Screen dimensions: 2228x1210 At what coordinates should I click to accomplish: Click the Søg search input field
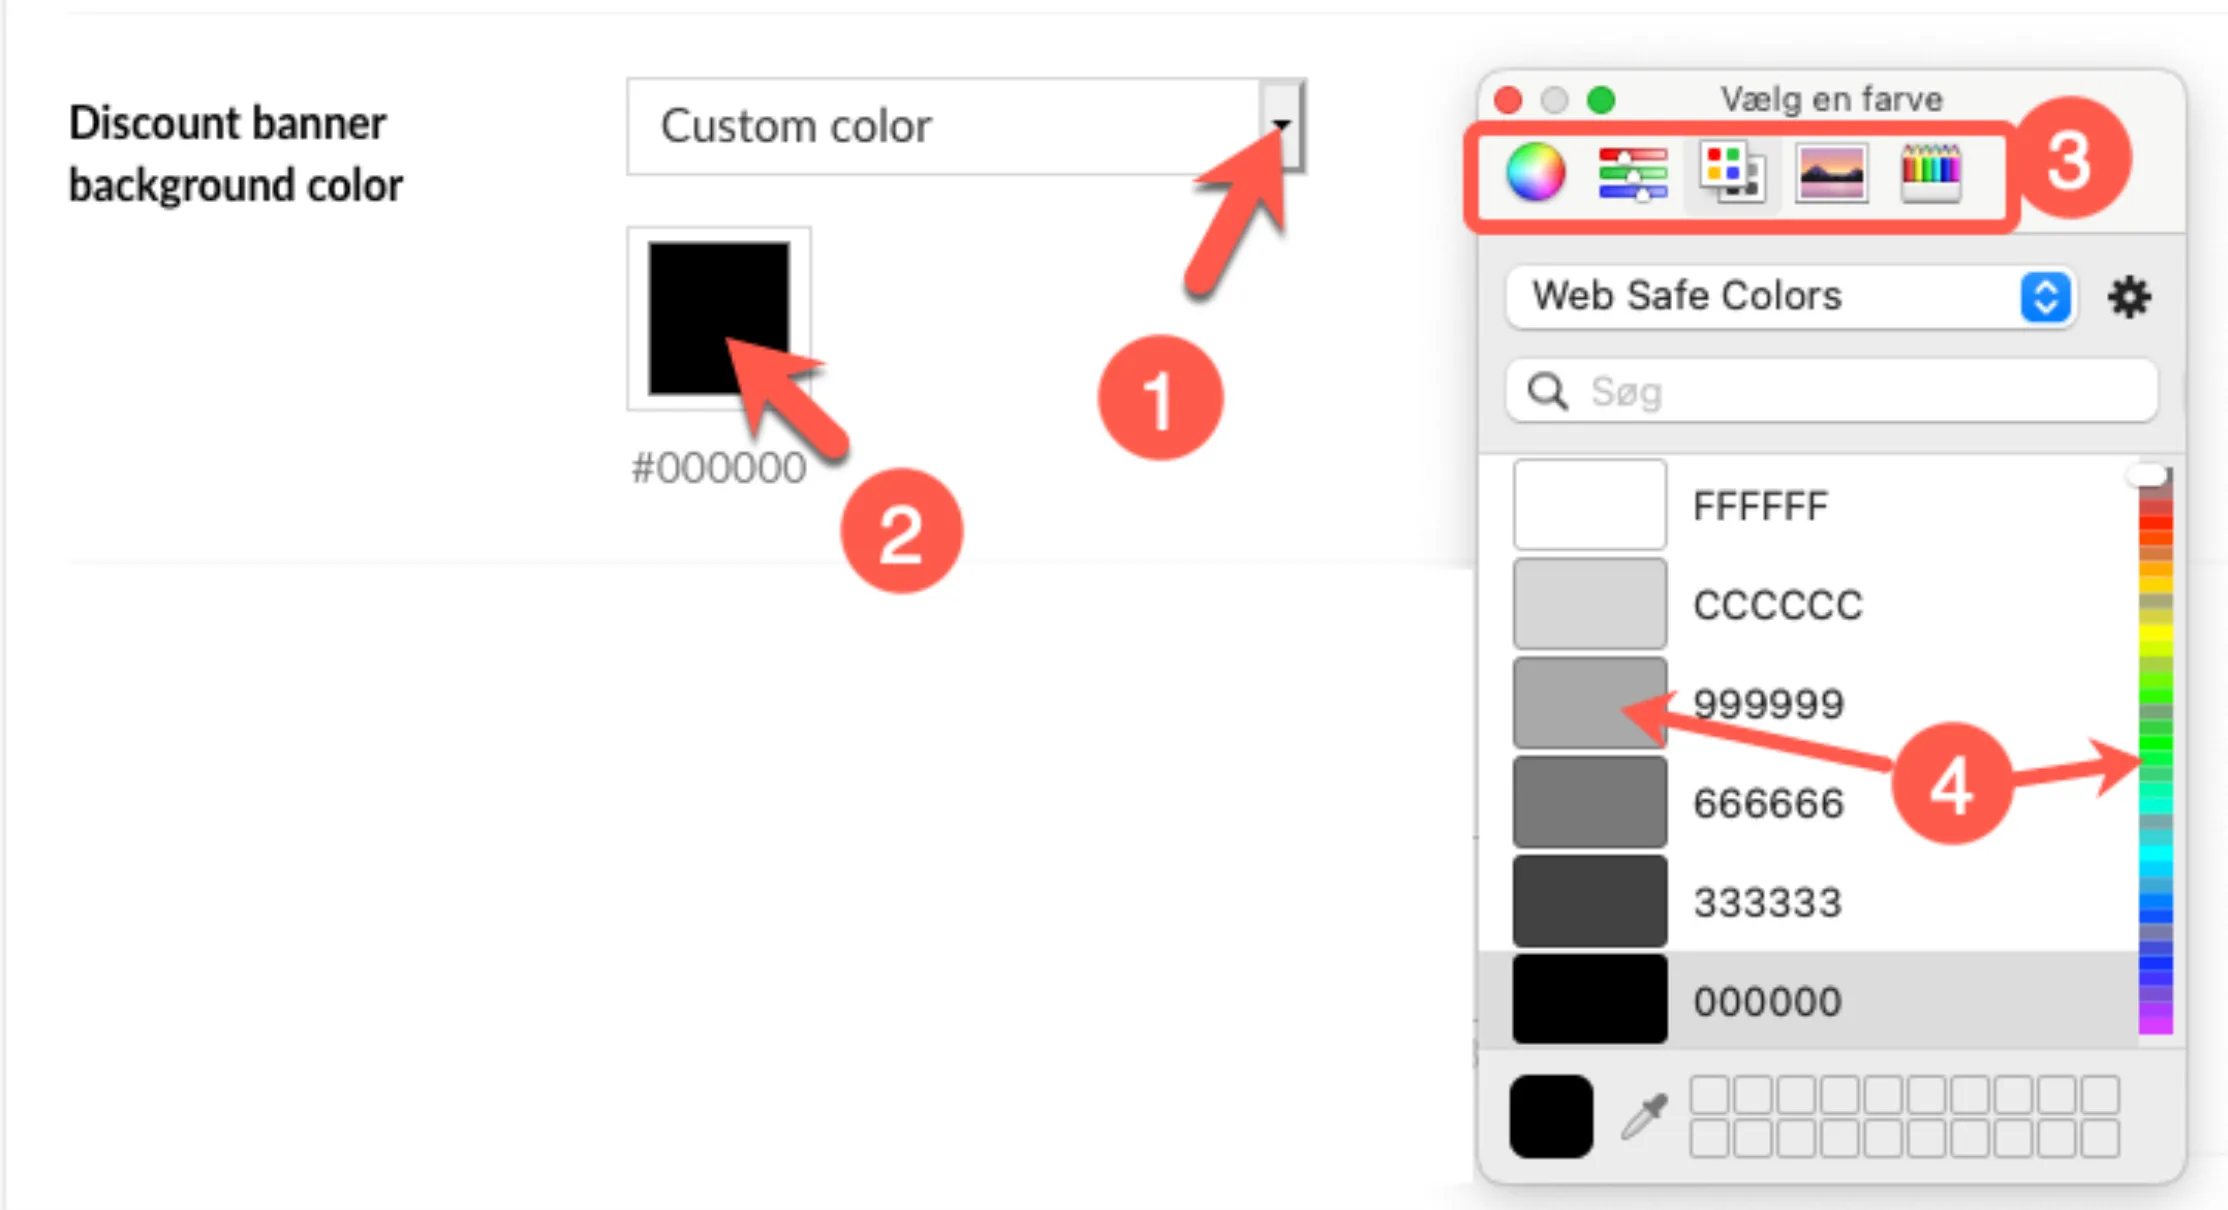pos(1832,391)
